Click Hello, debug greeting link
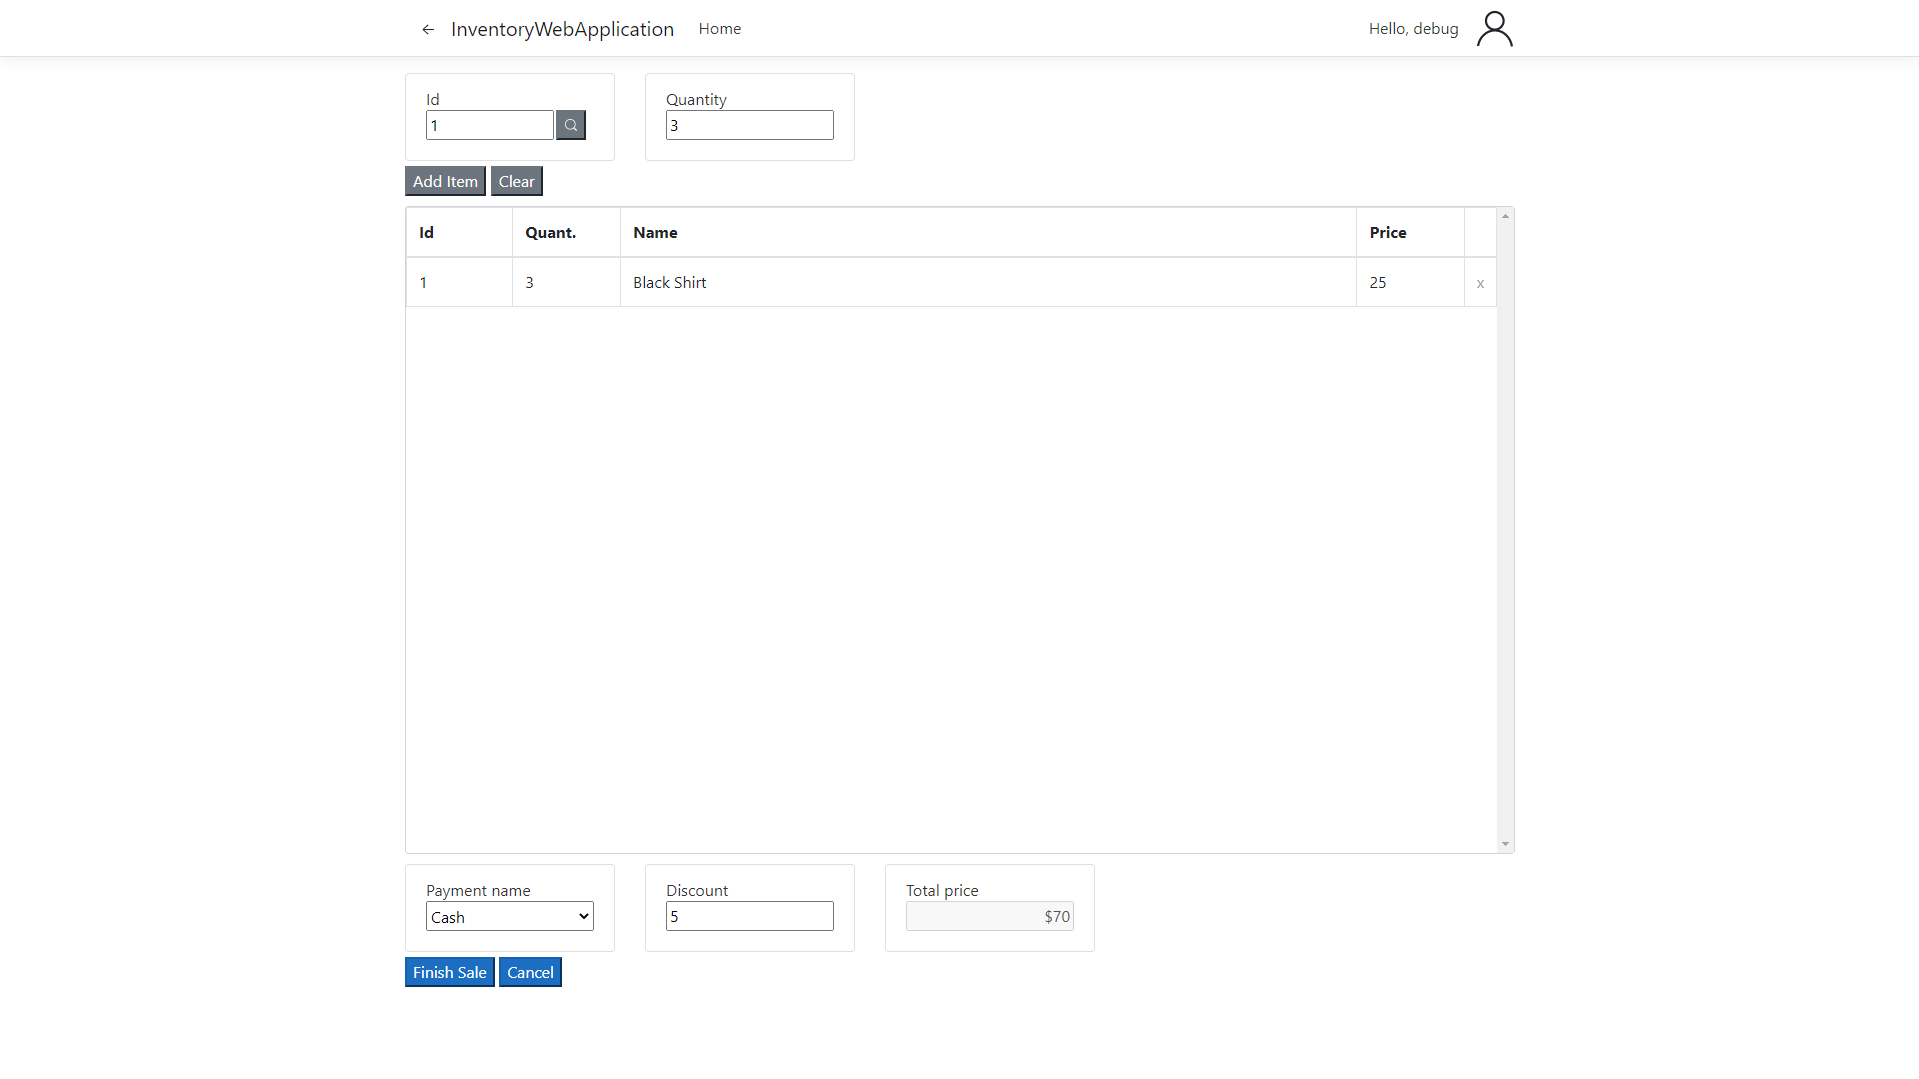Image resolution: width=1919 pixels, height=1079 pixels. pos(1413,29)
